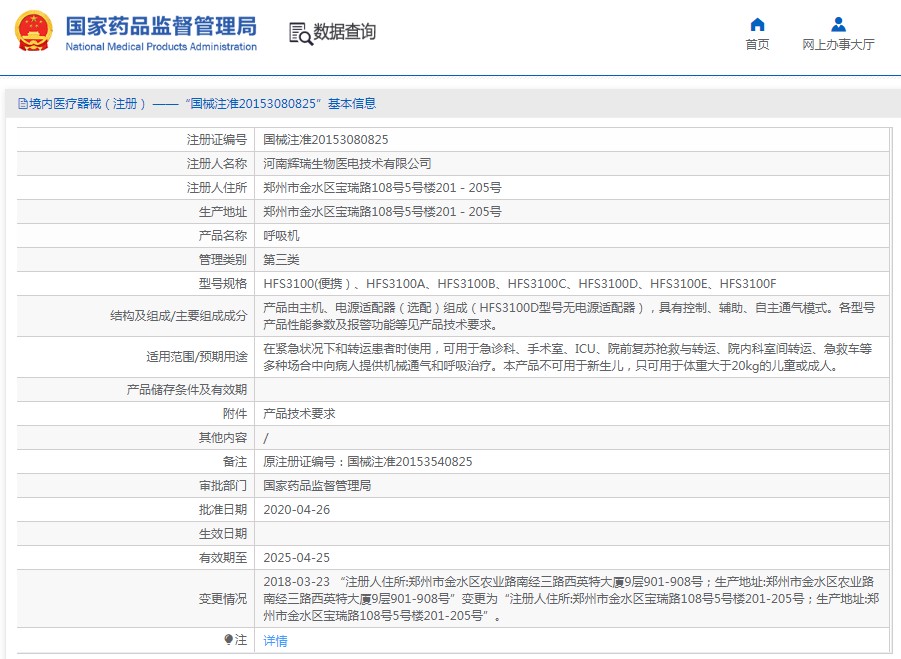Click the bullet icon beside 注

(x=228, y=639)
